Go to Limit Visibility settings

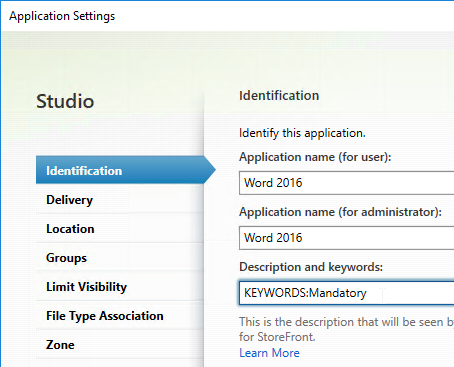120,287
